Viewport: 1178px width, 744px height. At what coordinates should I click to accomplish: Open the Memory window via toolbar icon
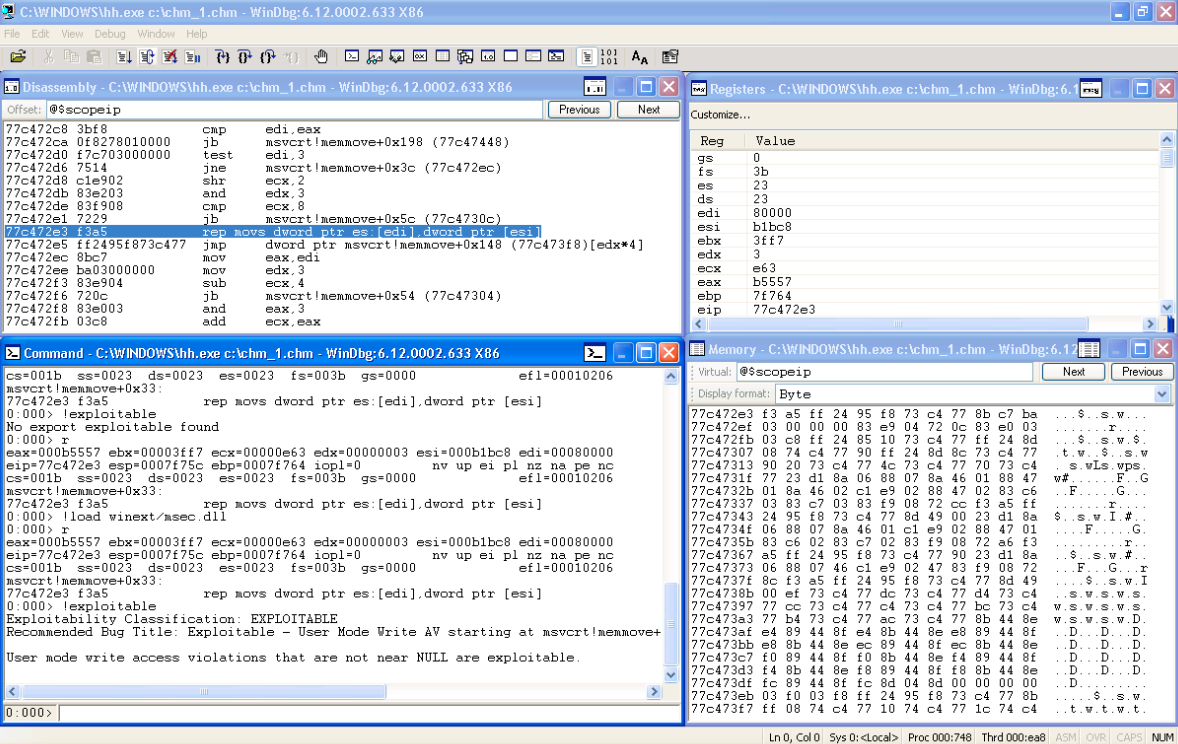443,56
